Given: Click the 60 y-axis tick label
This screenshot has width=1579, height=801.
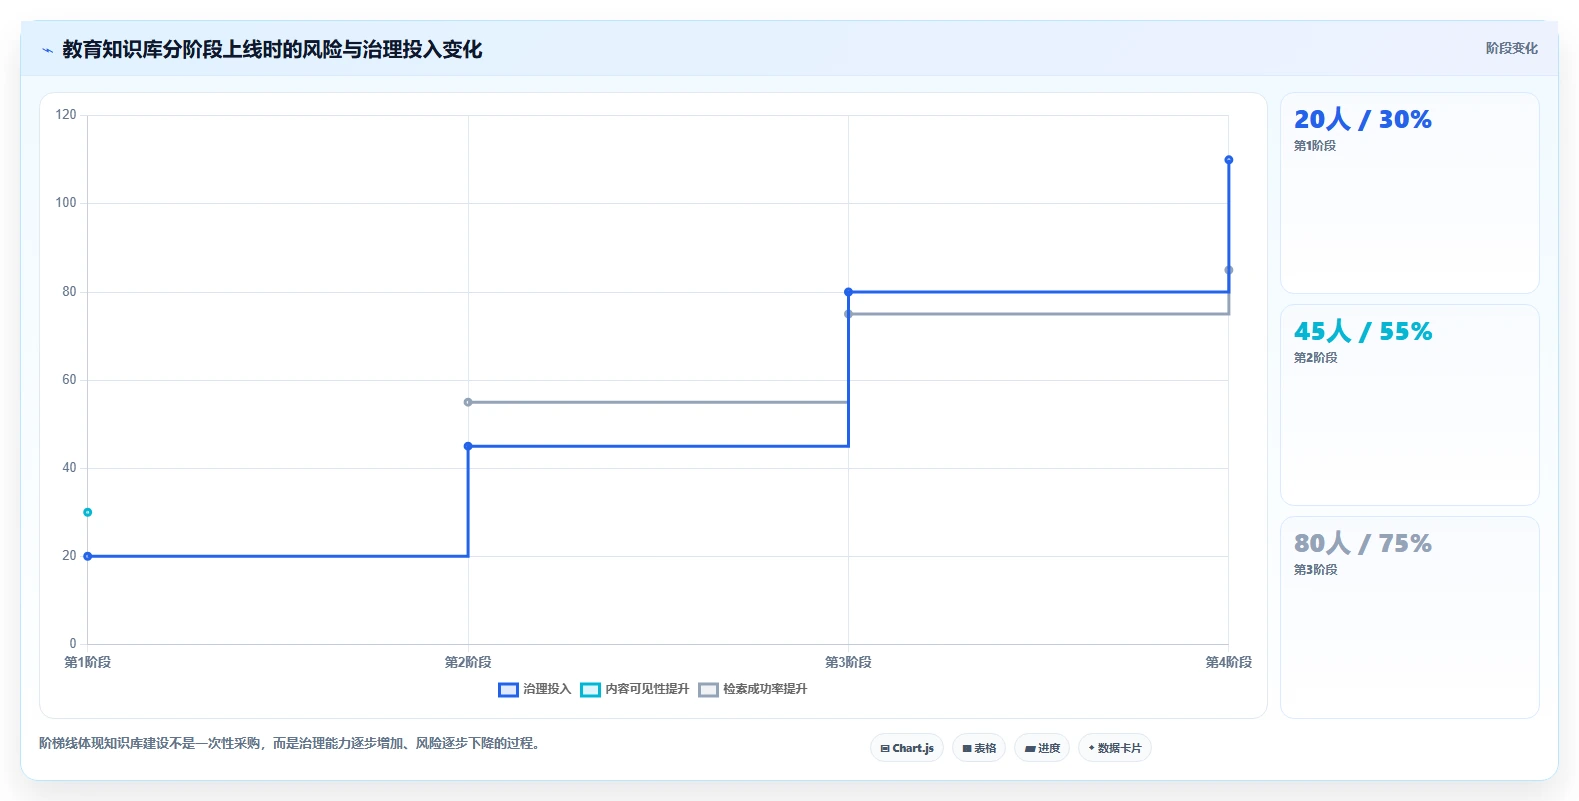Looking at the screenshot, I should [69, 380].
